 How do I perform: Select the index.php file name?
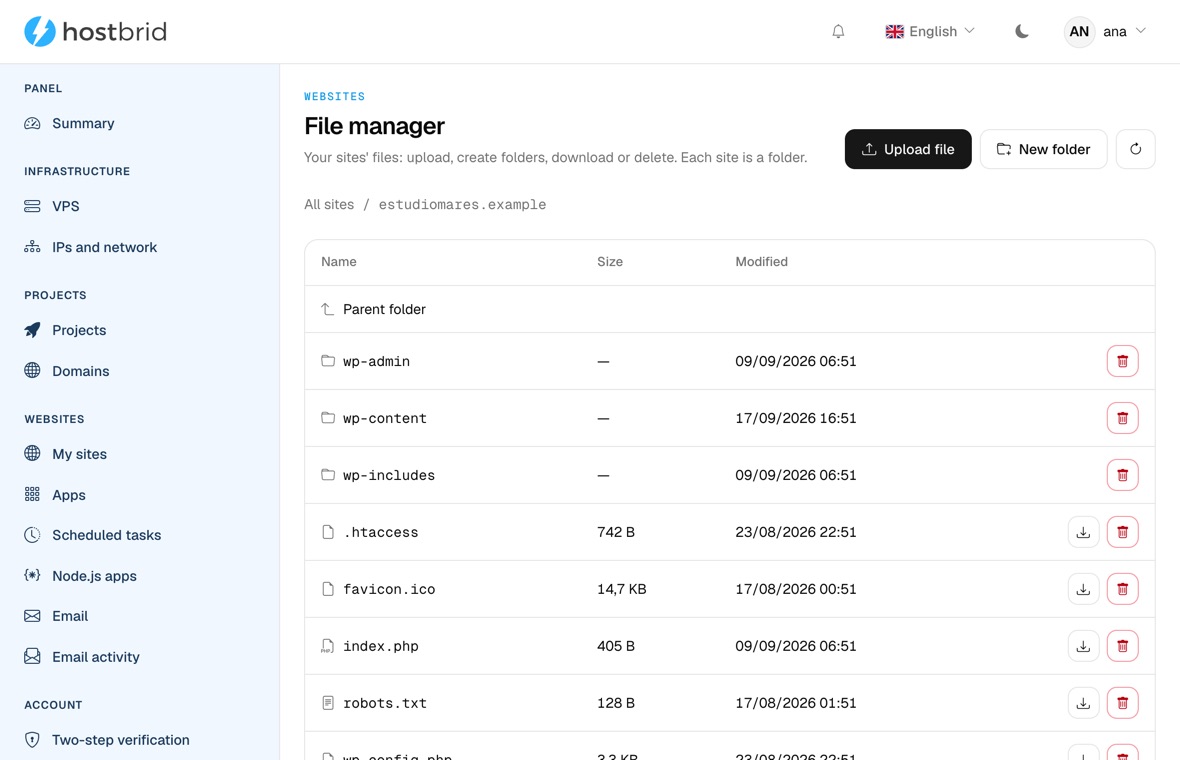[x=380, y=646]
